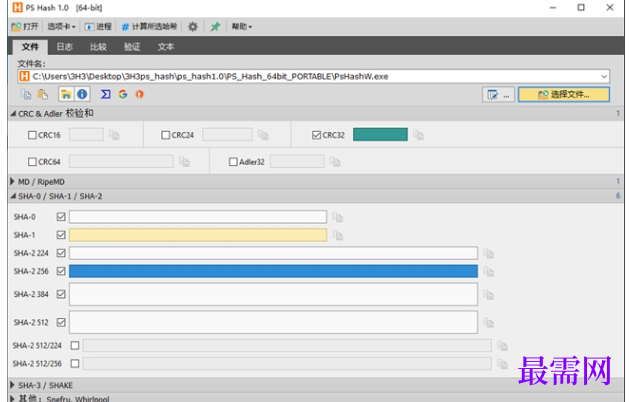Uncheck the SHA-0 checkbox
Screen dimensions: 630x402
61,217
